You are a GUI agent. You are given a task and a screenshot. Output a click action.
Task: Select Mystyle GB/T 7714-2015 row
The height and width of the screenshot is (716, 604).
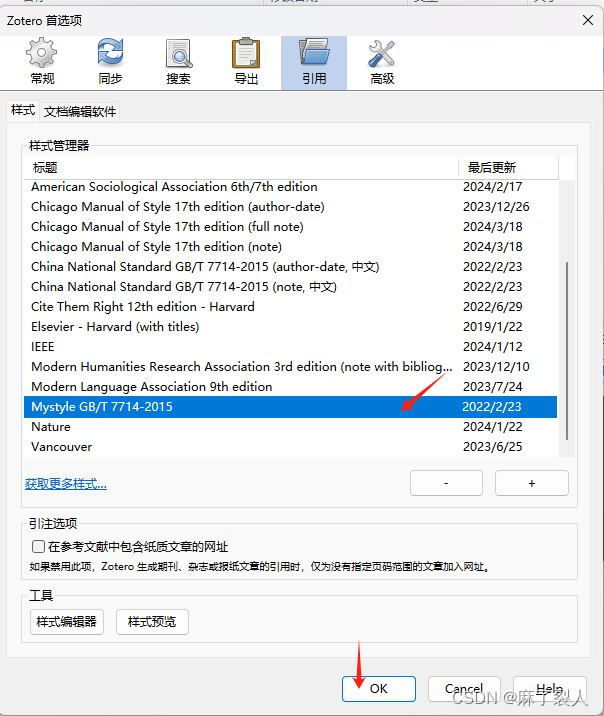[x=290, y=407]
